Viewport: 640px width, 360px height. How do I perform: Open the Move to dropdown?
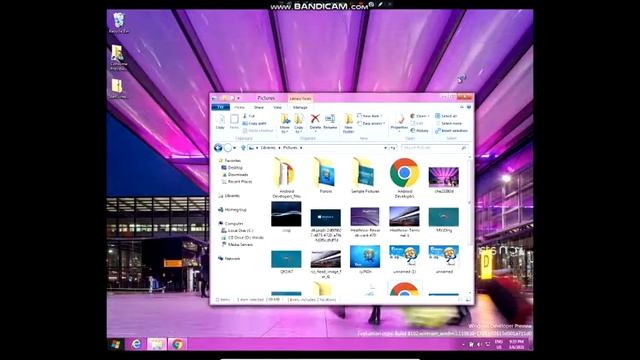285,123
